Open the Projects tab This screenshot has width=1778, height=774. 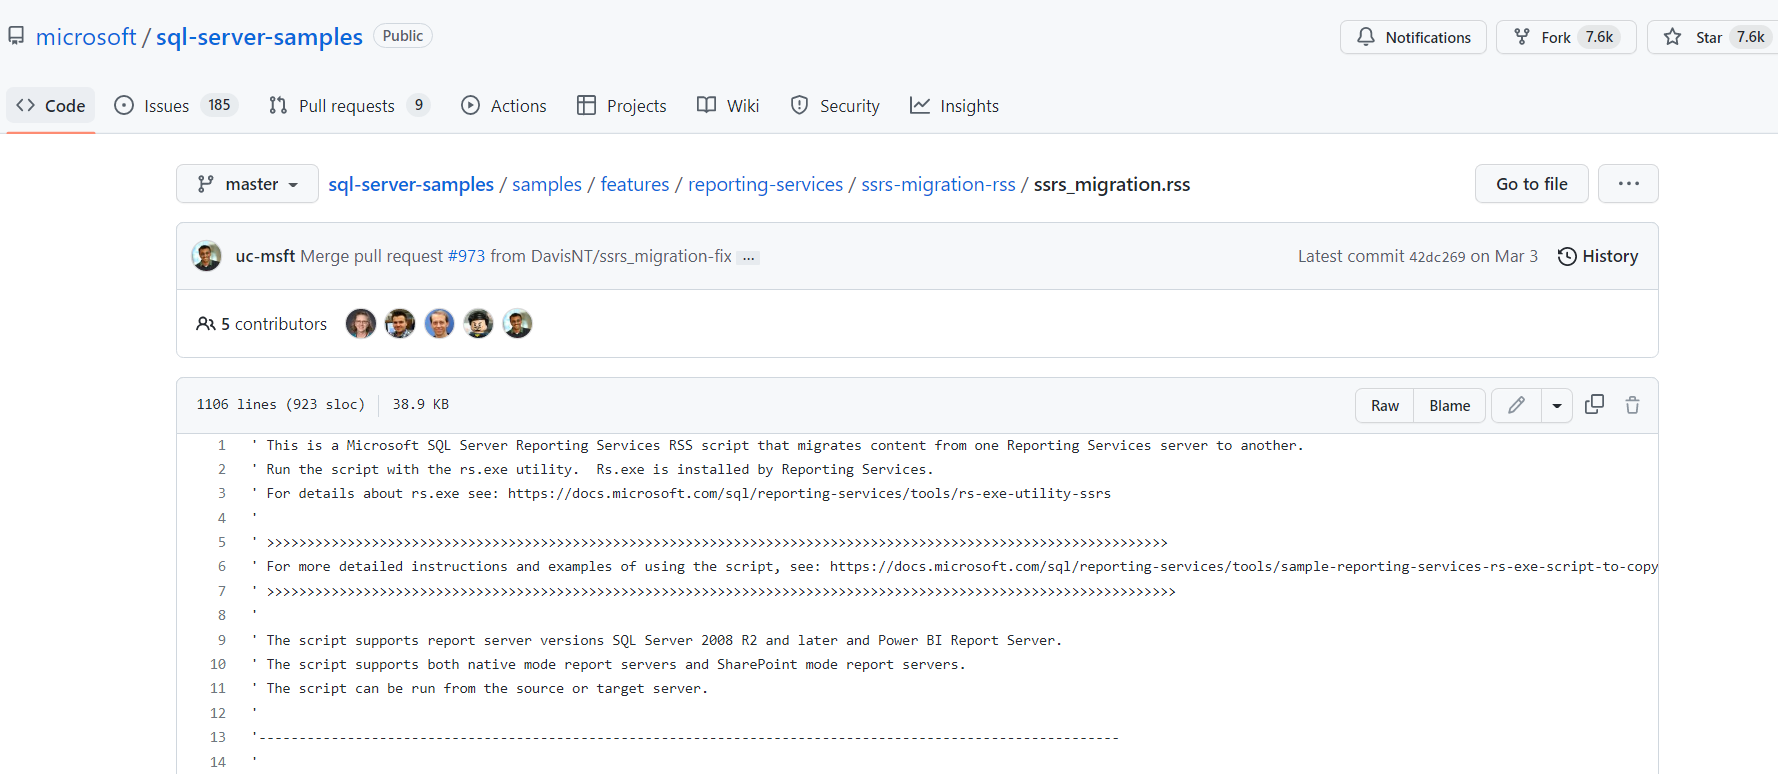[621, 106]
